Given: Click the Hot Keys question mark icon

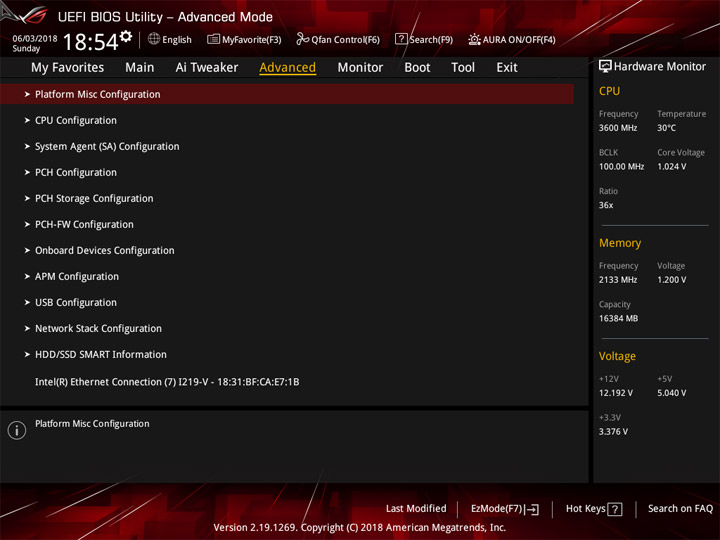Looking at the screenshot, I should (615, 509).
